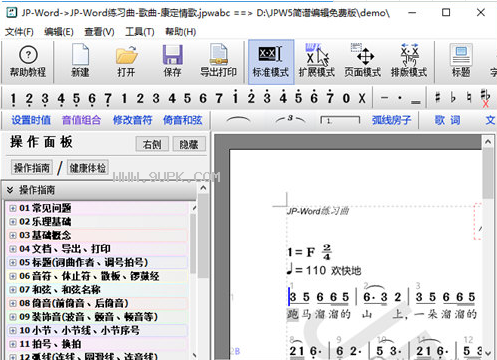497x360 pixels.
Task: Open the 帮助(H) menu
Action: point(180,32)
